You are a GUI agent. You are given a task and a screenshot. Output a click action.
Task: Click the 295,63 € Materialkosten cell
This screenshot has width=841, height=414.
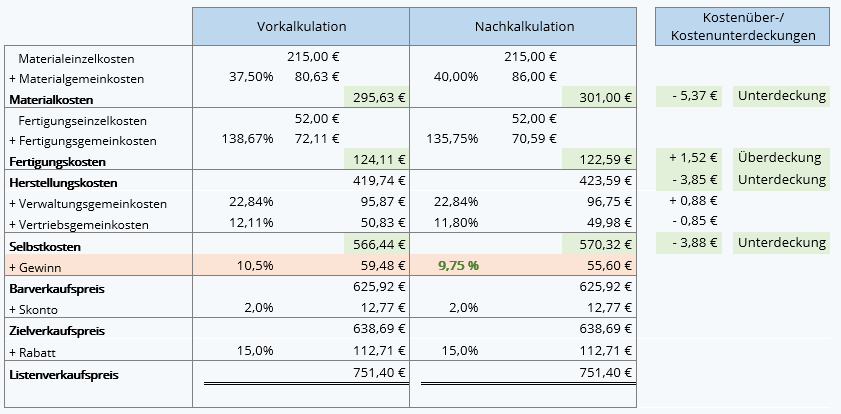[x=376, y=98]
